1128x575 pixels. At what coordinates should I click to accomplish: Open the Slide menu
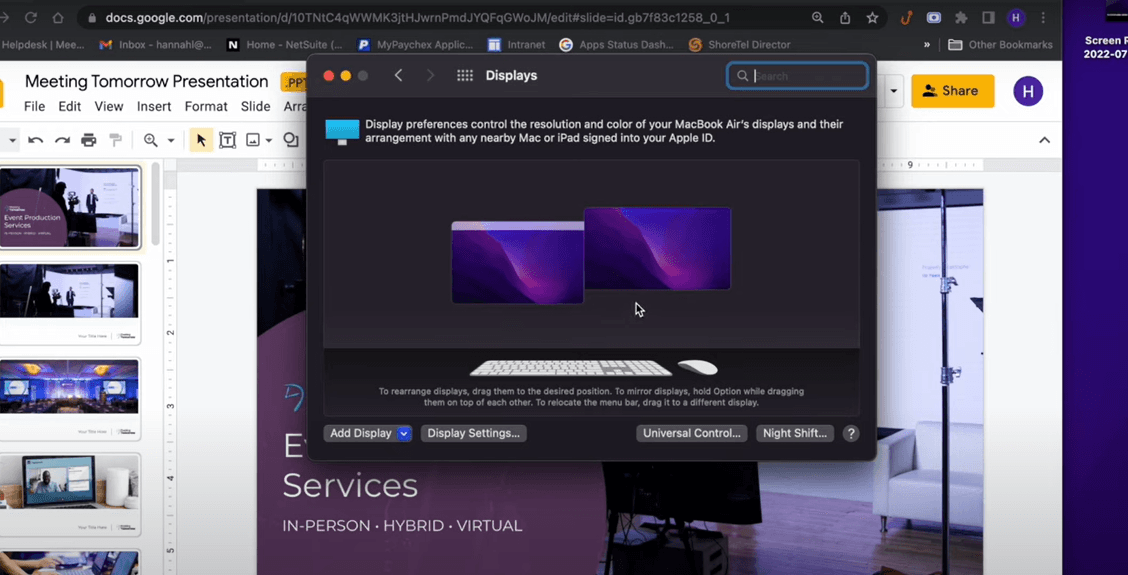(255, 107)
